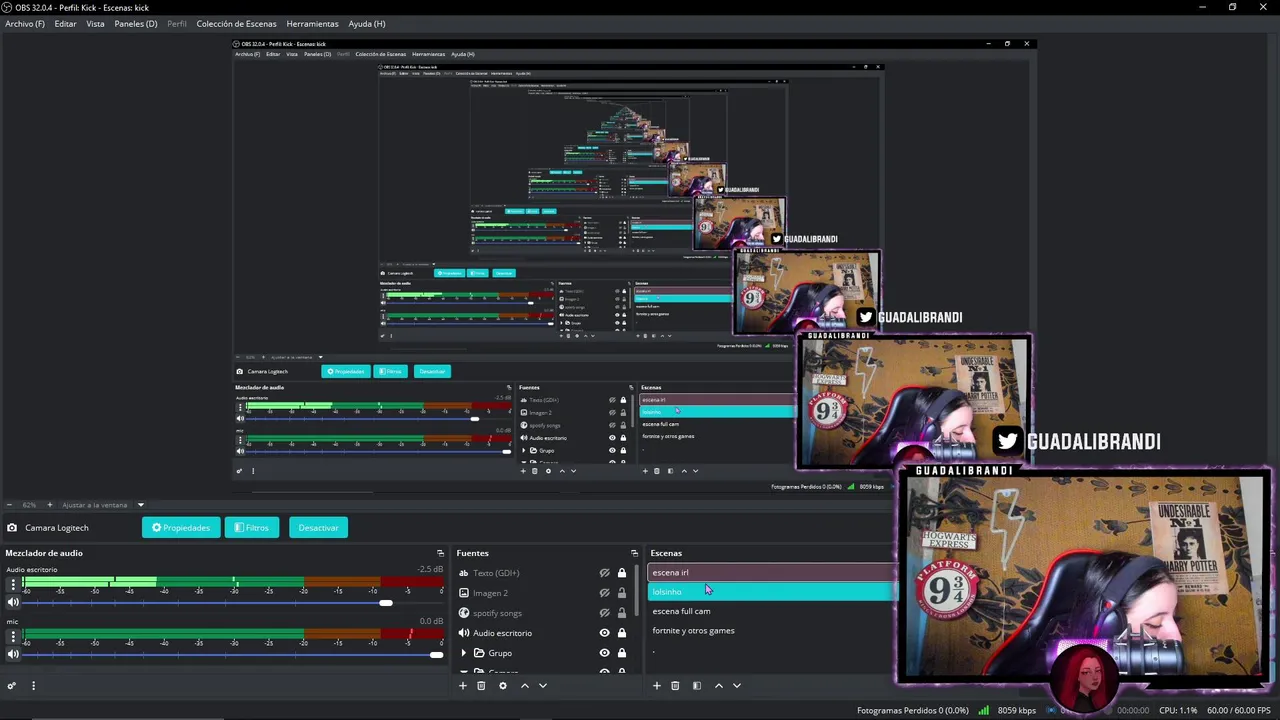Pop out the Mezclador de audio dock
The height and width of the screenshot is (720, 1280).
tap(440, 553)
